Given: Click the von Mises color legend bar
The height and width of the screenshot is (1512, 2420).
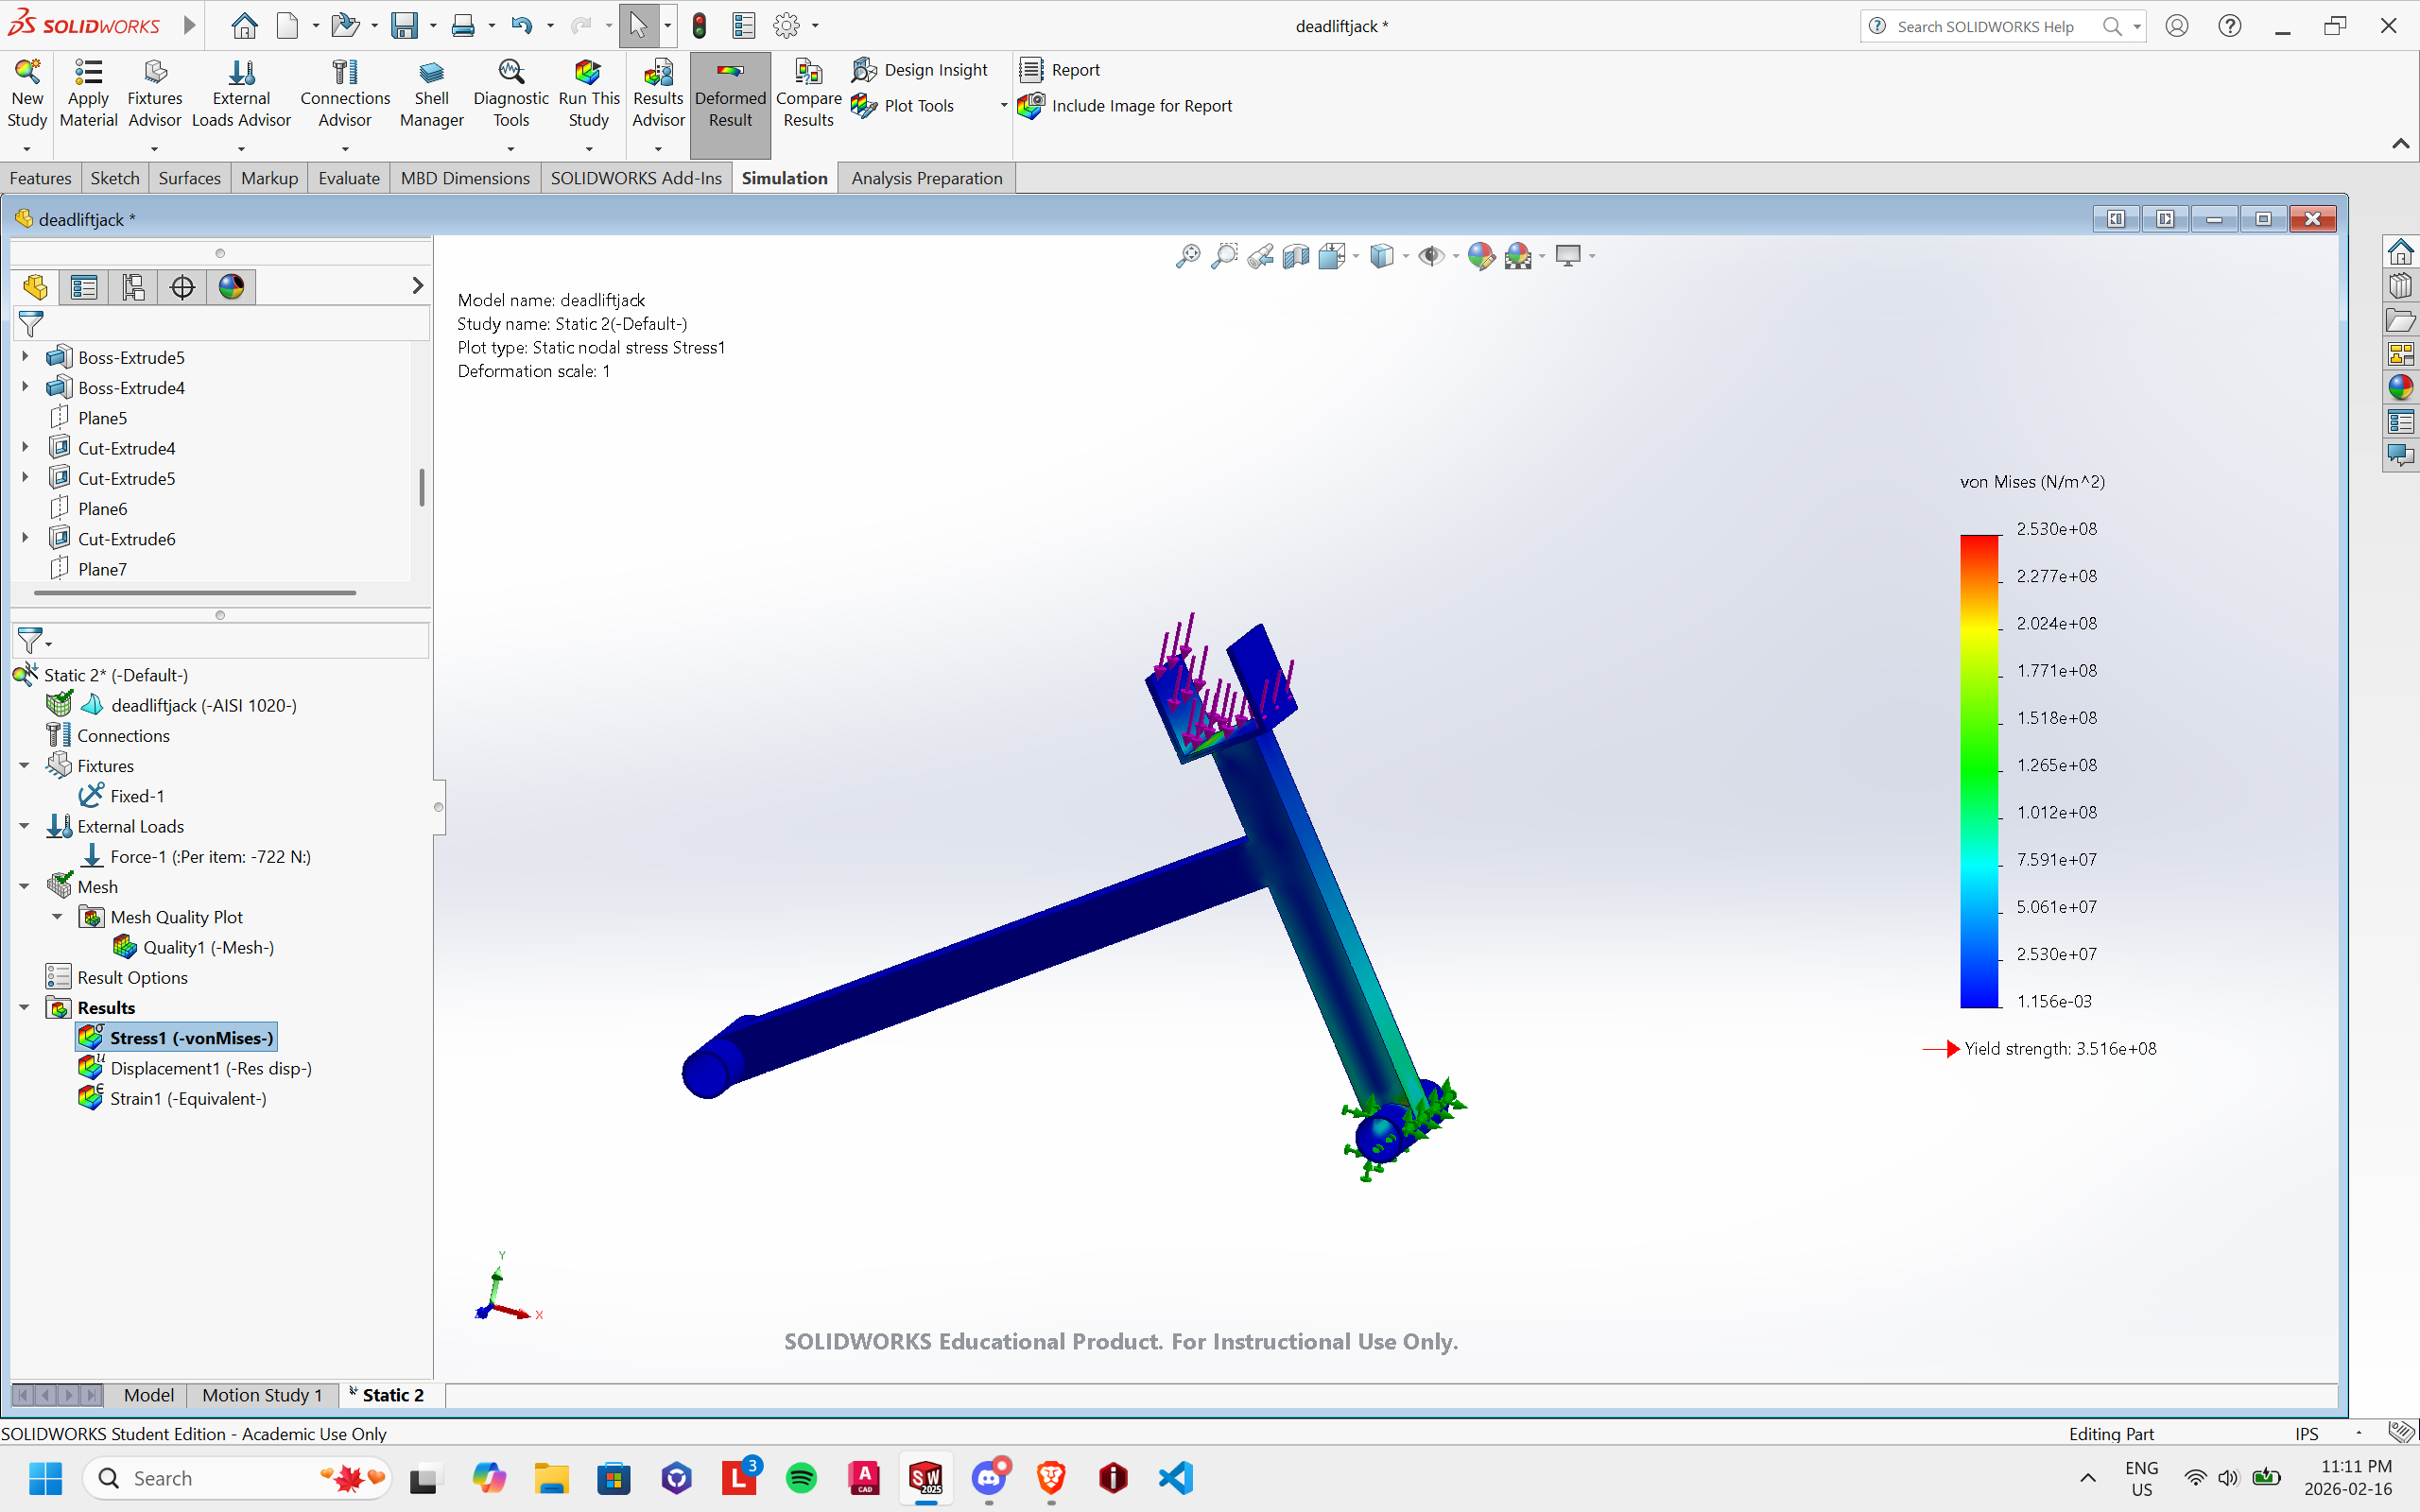Looking at the screenshot, I should click(1979, 771).
